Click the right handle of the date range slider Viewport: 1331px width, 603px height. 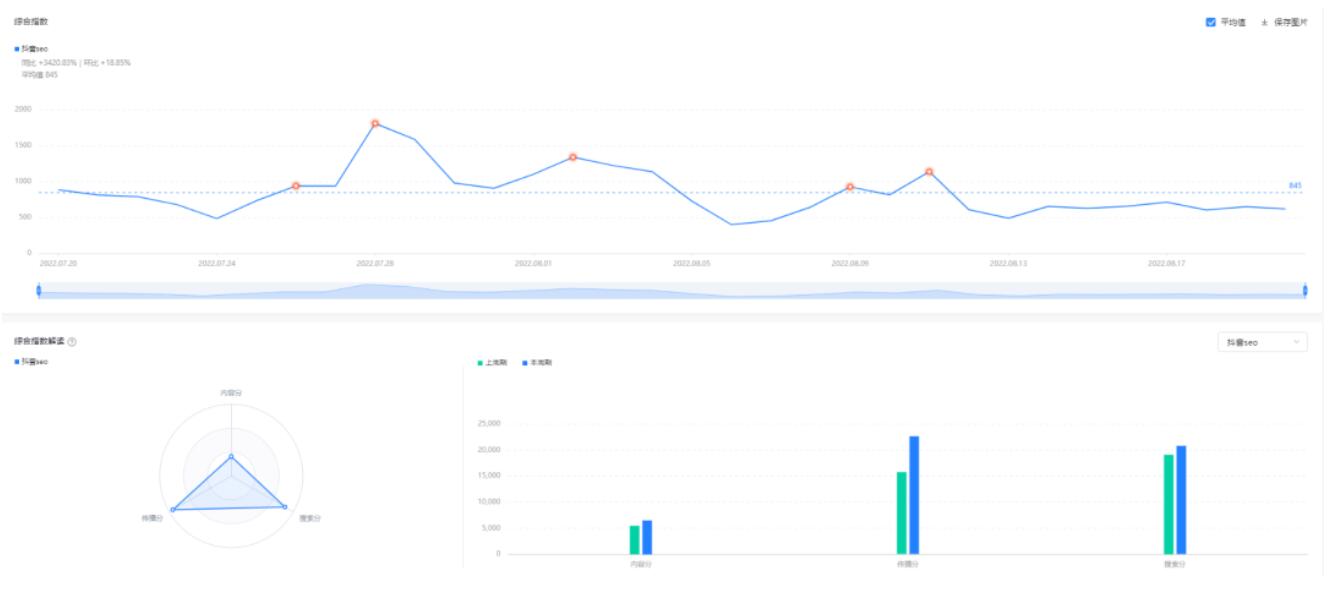1305,290
